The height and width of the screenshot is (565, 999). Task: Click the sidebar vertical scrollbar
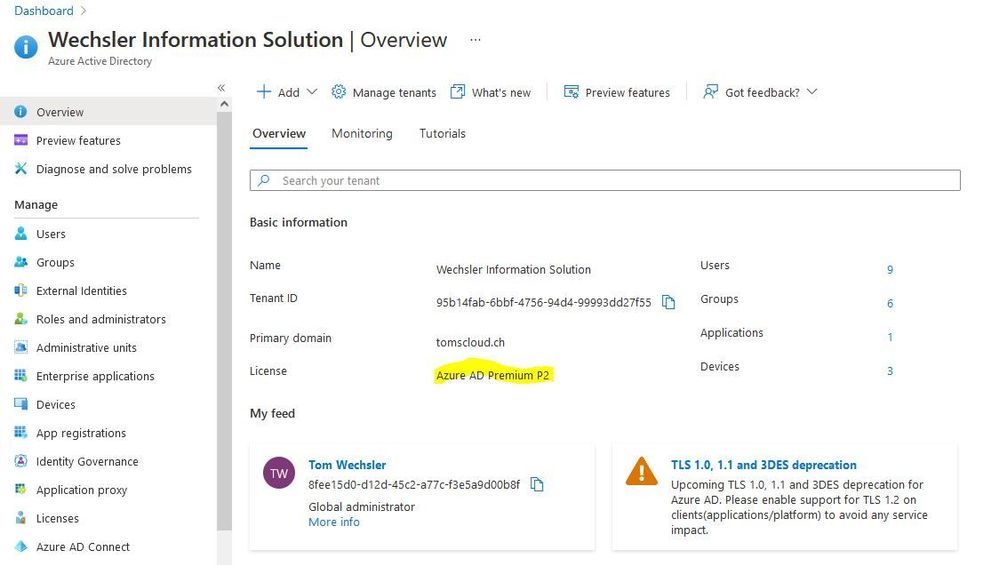[224, 322]
